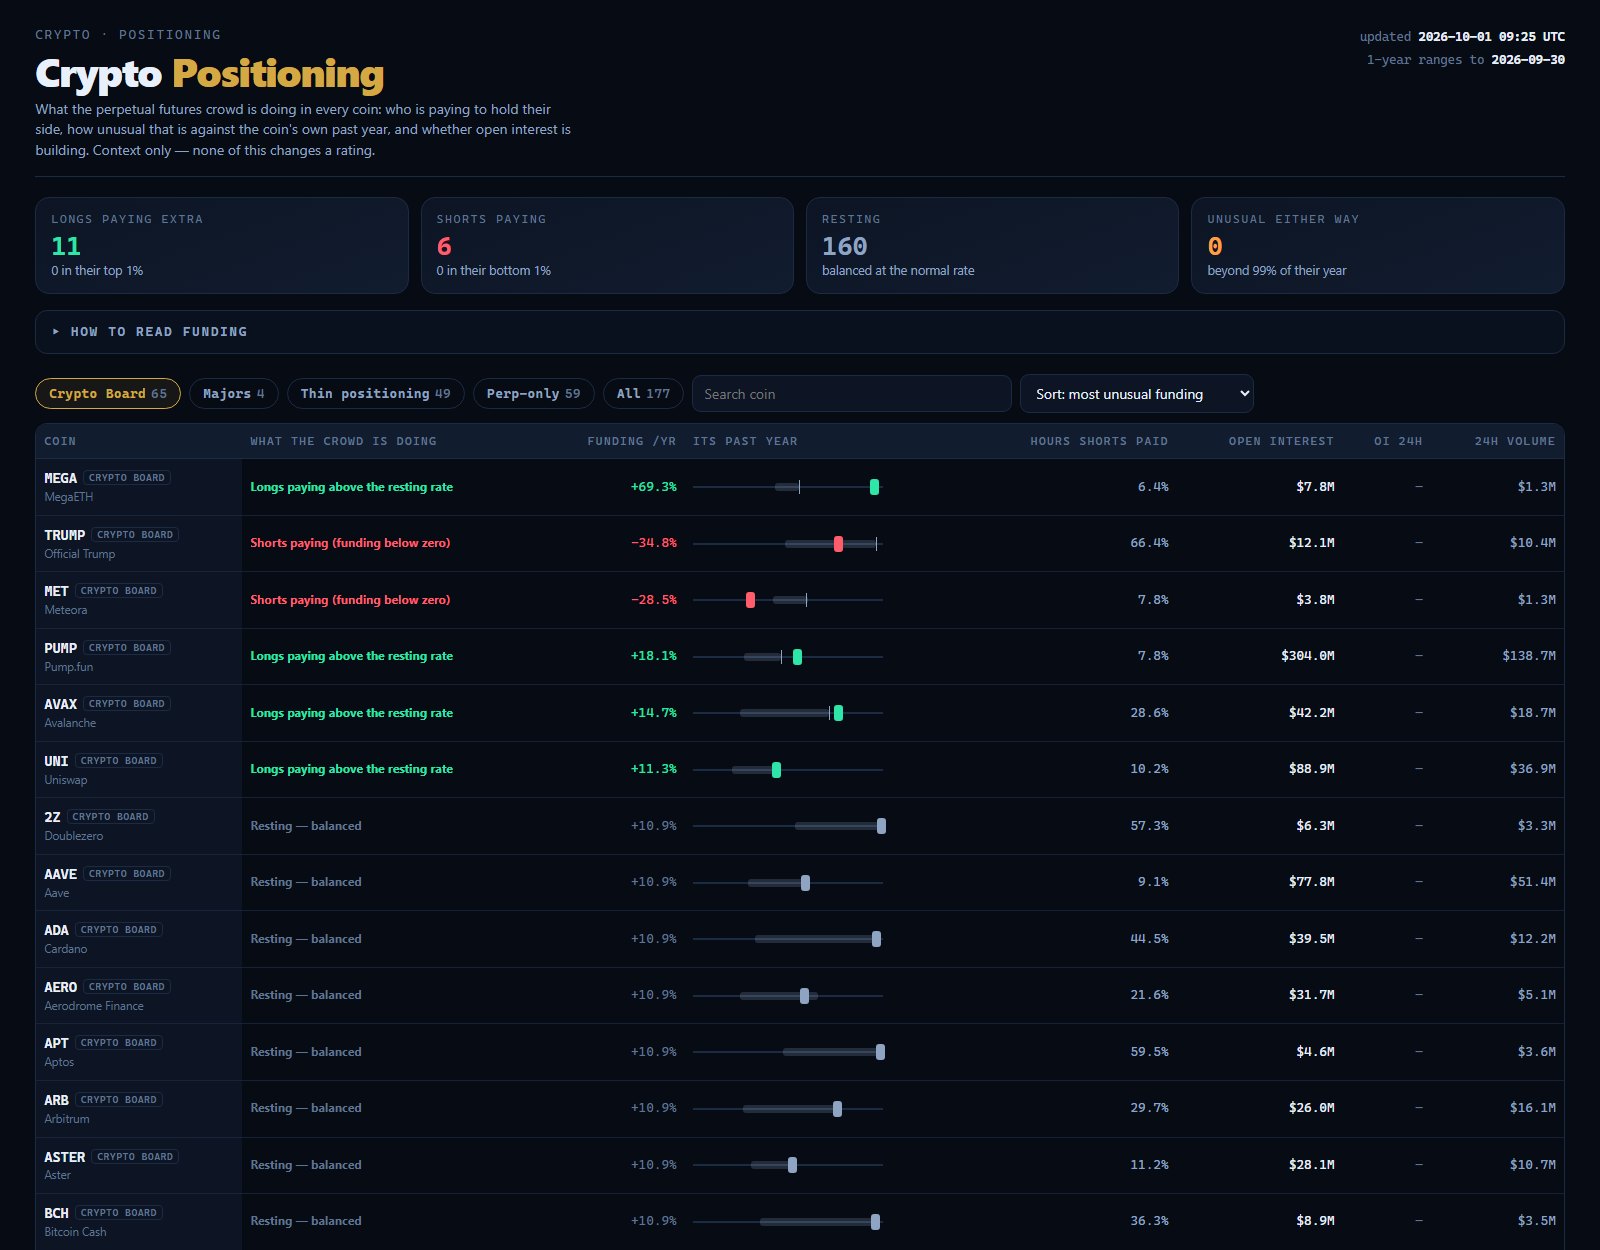Click the Doublezero coin name
The width and height of the screenshot is (1600, 1250).
coord(73,836)
